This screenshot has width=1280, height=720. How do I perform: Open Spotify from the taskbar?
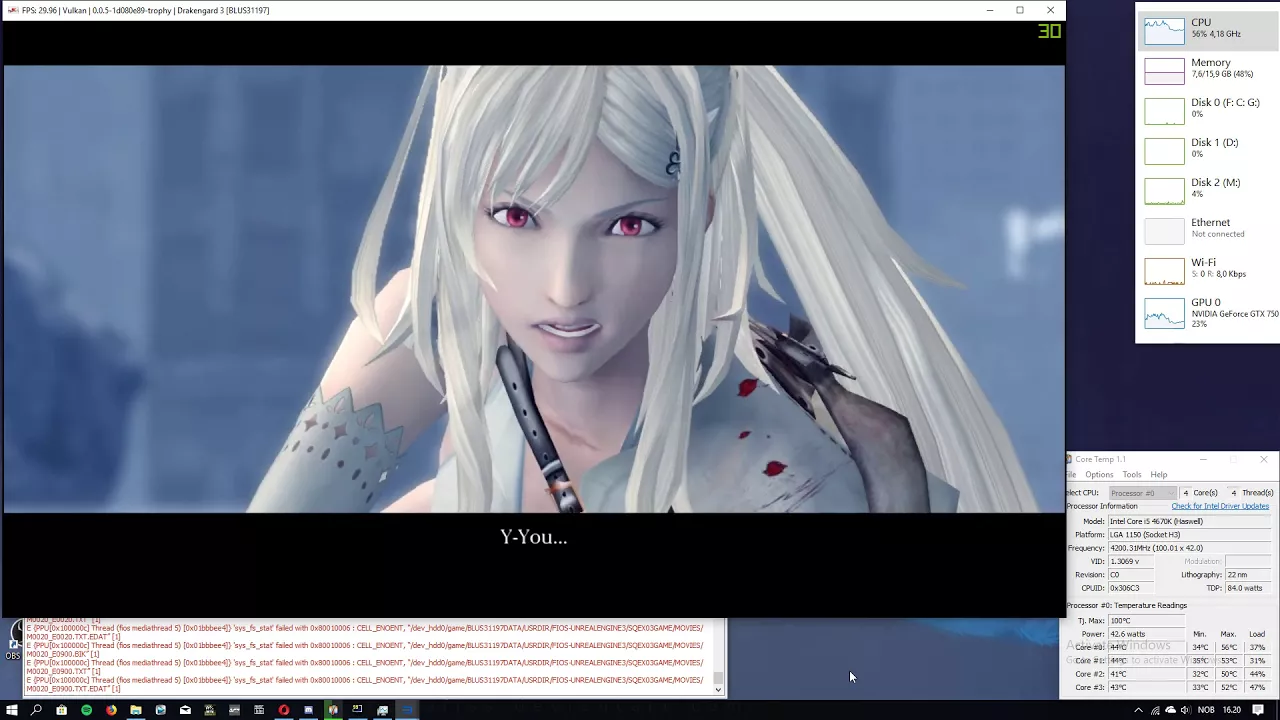[86, 710]
